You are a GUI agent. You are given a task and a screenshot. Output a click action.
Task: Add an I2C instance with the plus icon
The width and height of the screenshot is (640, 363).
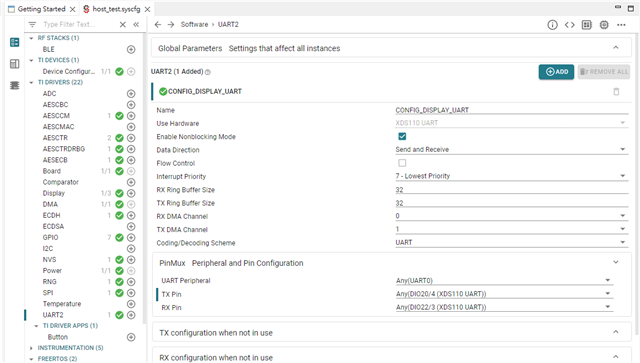(x=131, y=248)
